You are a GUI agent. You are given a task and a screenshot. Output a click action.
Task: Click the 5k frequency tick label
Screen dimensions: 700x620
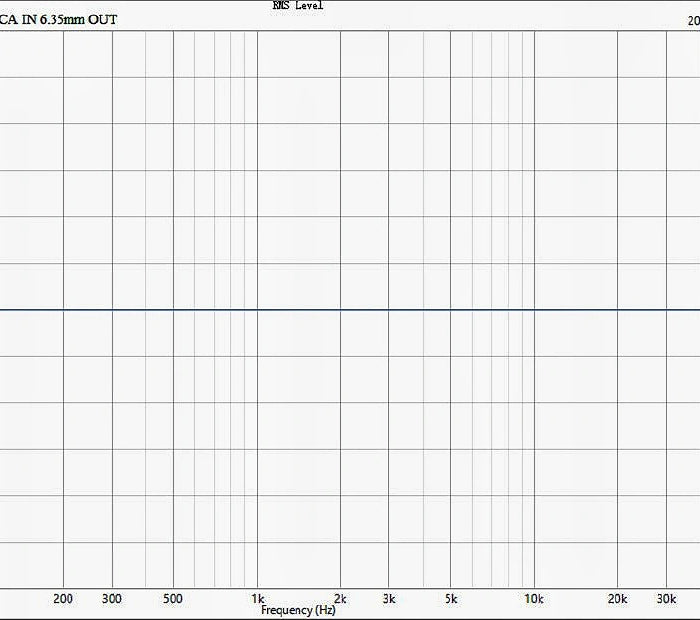coord(451,599)
